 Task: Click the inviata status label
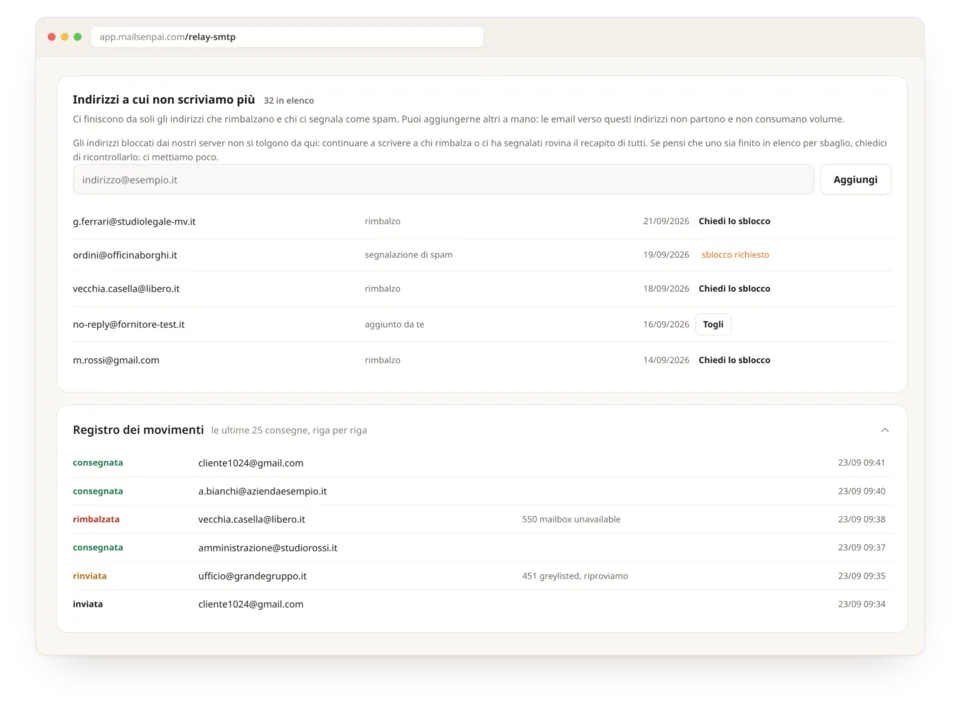(88, 604)
